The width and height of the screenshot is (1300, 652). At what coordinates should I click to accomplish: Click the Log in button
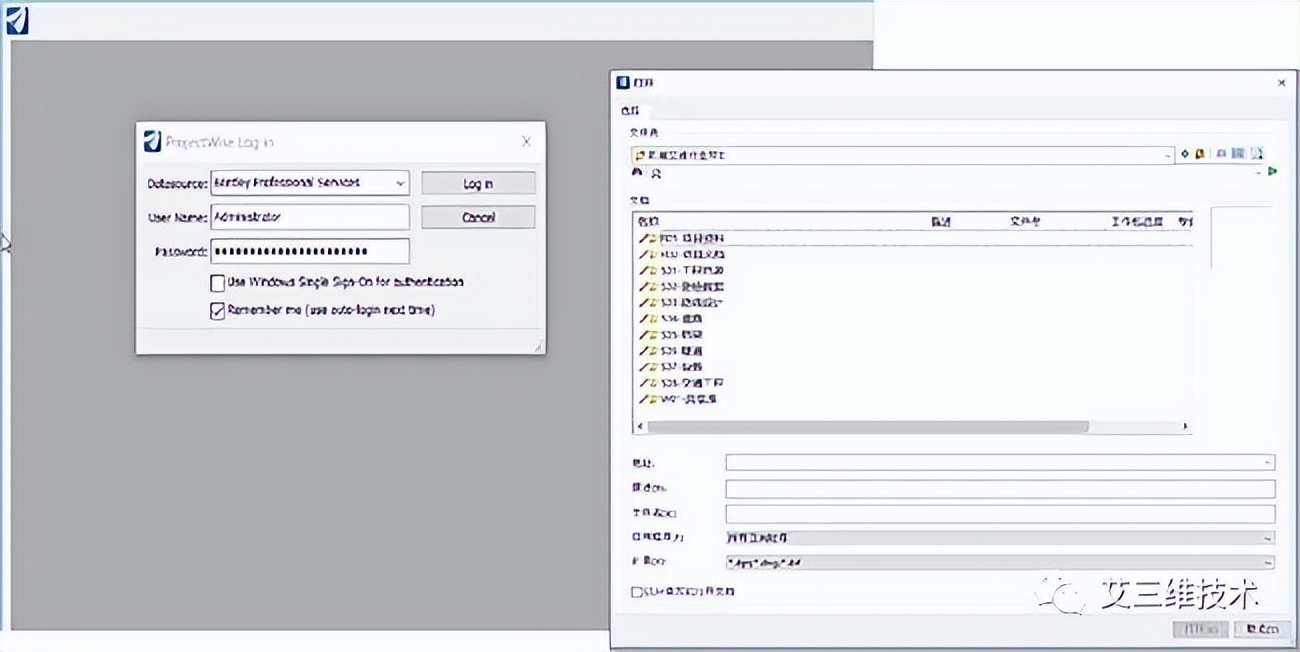[x=478, y=183]
